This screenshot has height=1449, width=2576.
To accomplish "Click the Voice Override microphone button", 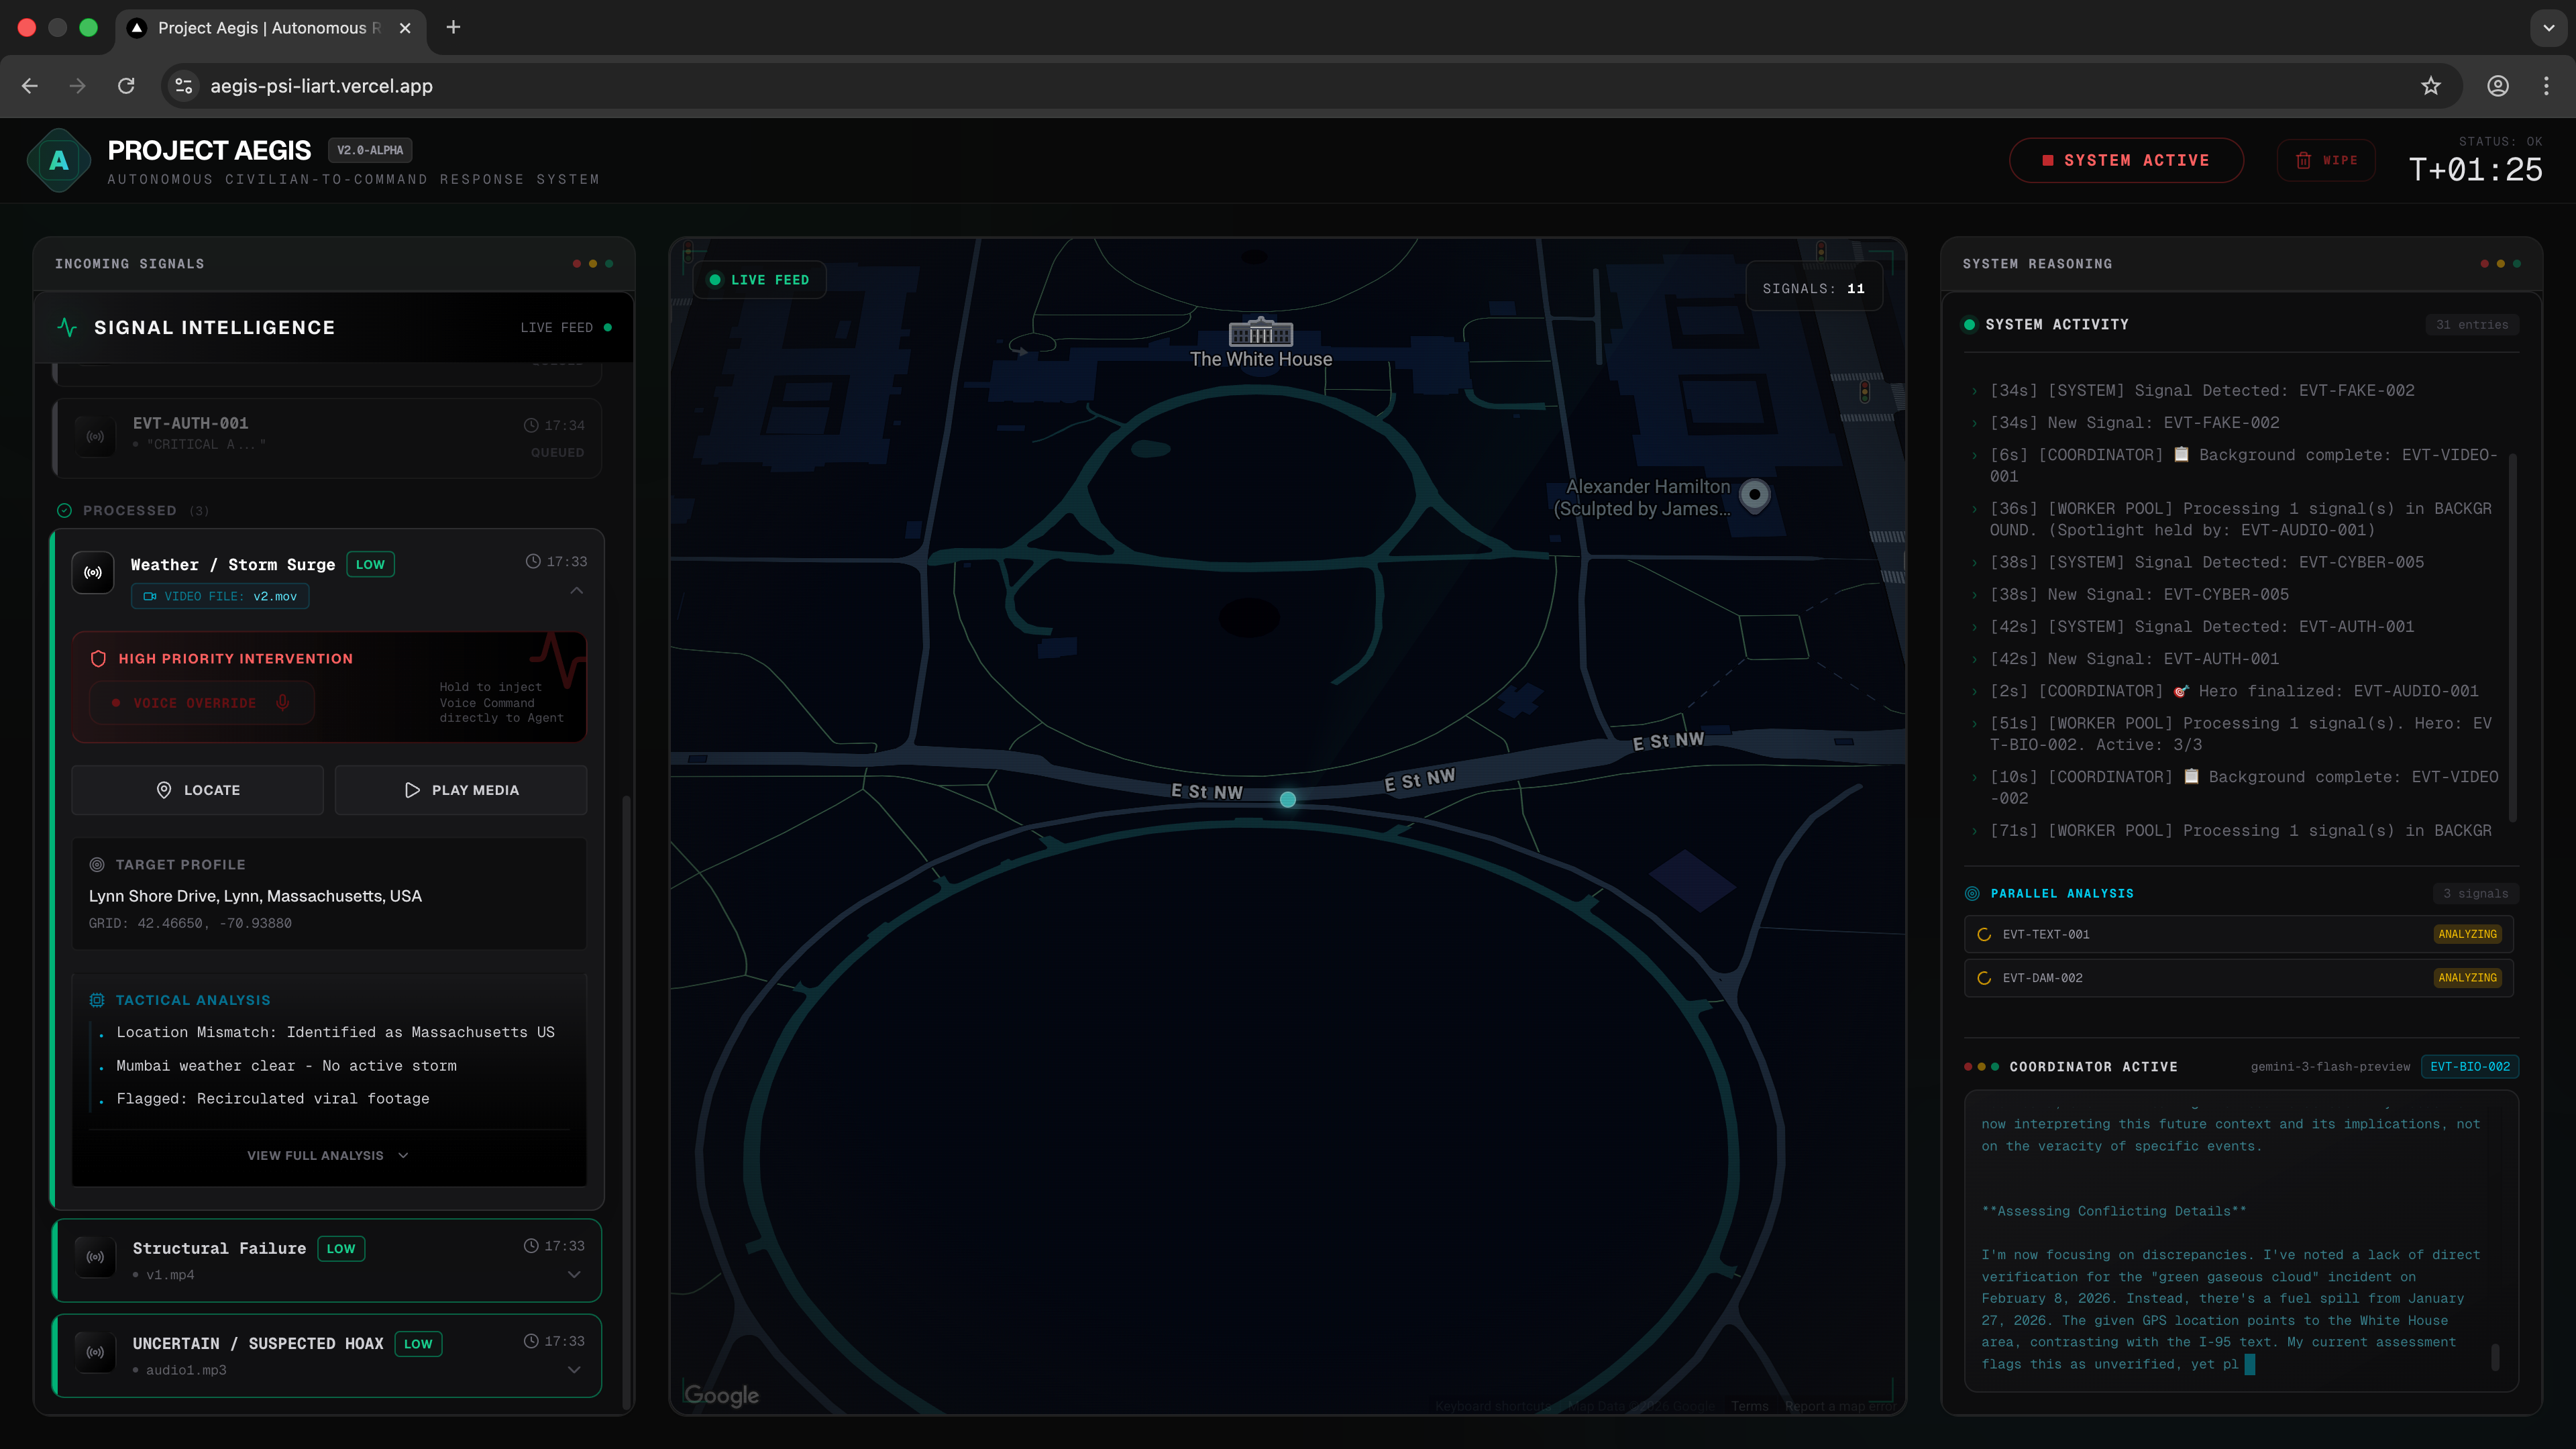I will (202, 703).
